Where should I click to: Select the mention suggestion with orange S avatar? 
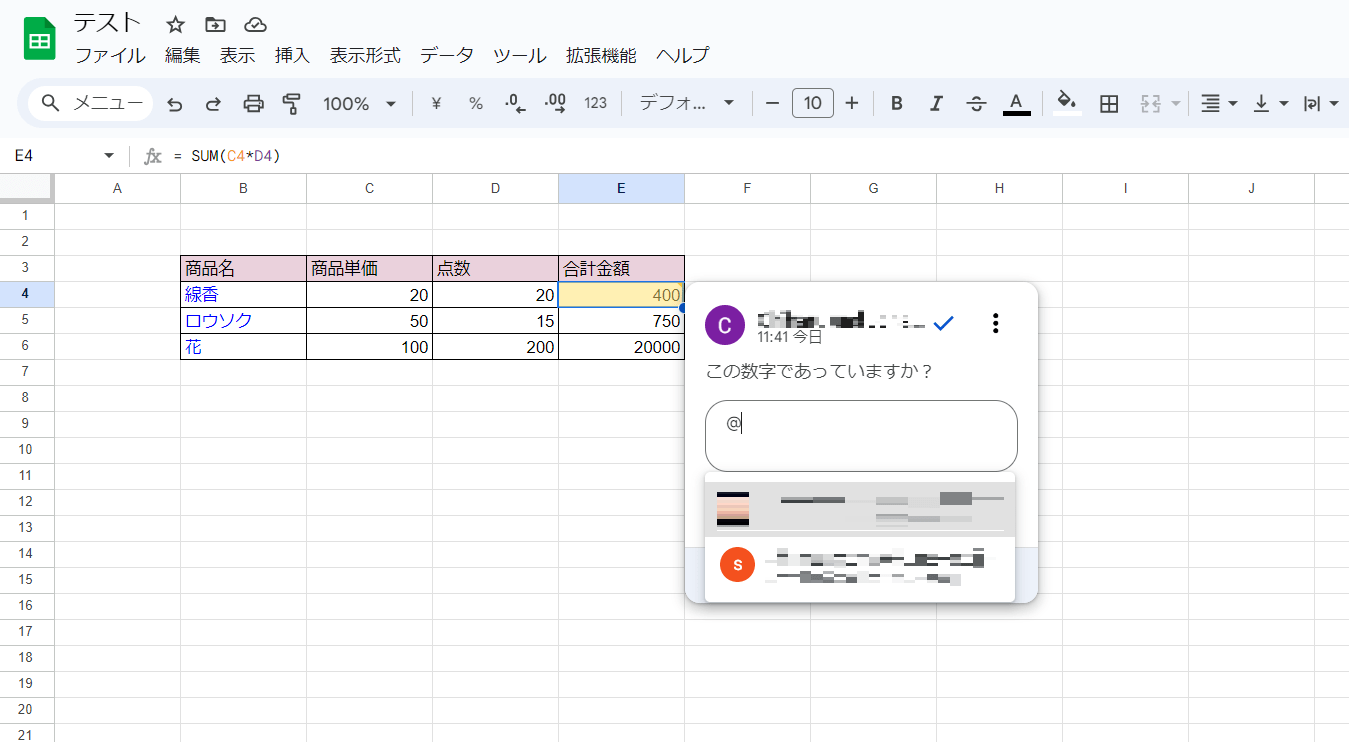click(860, 566)
